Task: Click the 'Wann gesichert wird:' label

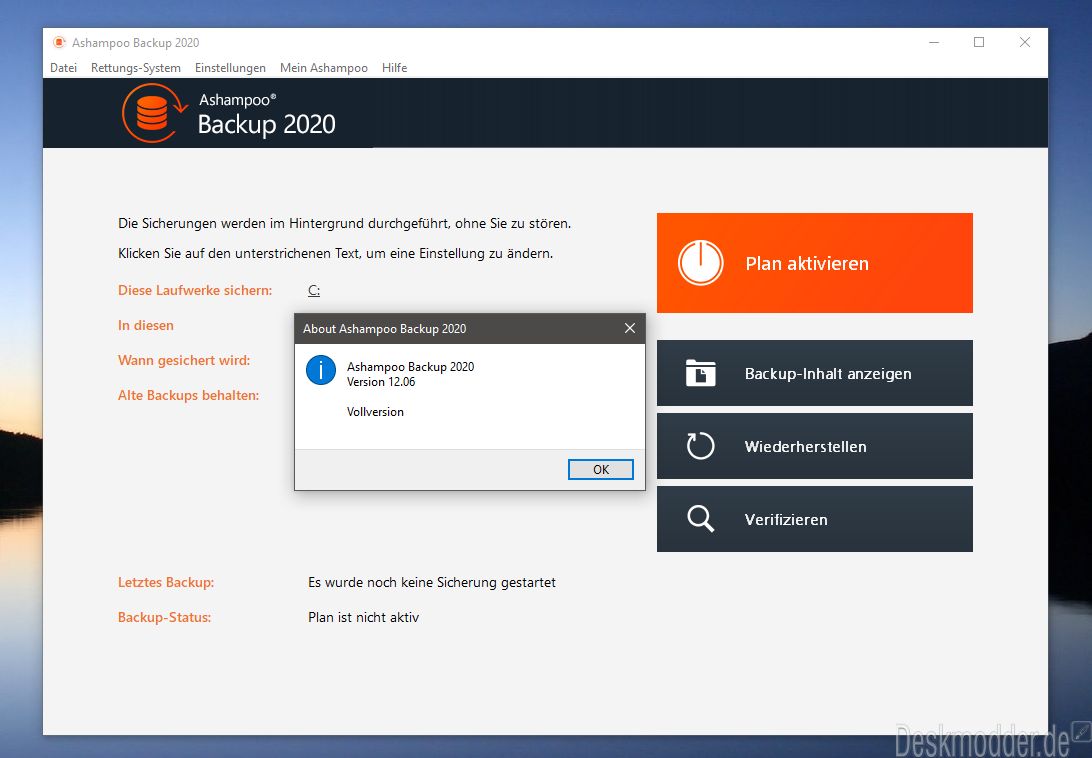Action: point(184,360)
